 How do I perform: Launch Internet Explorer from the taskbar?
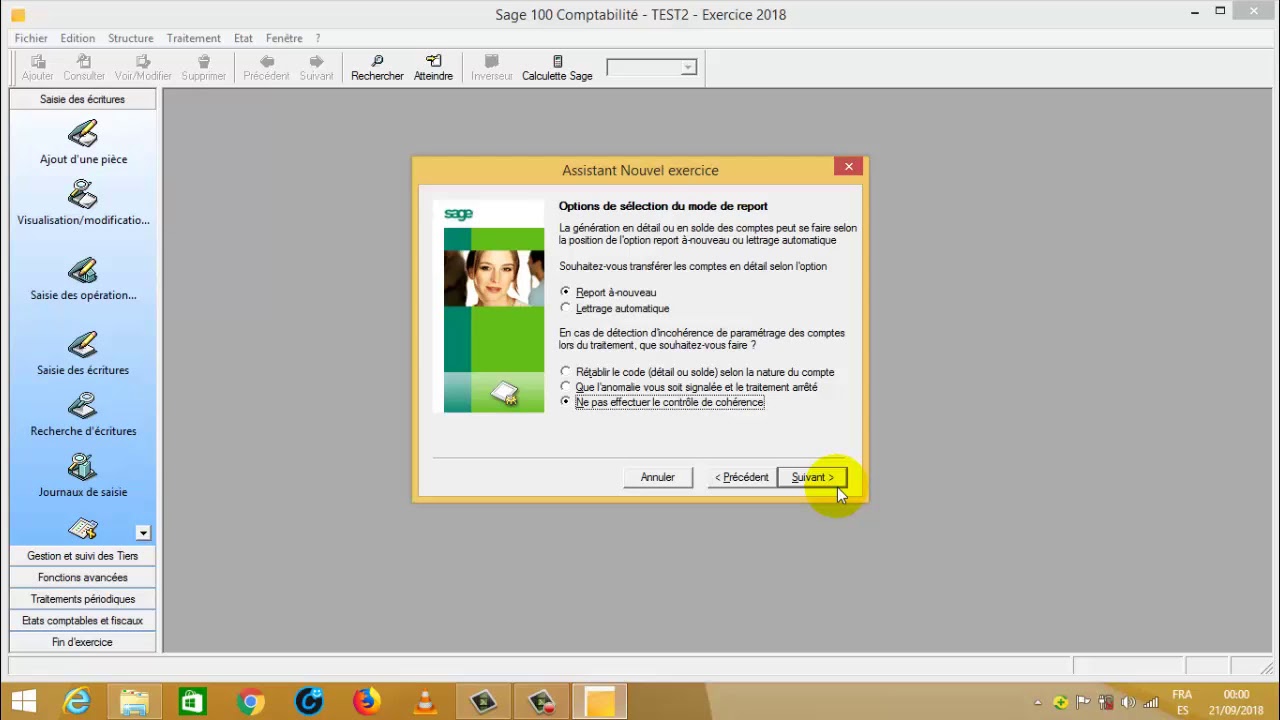(77, 701)
